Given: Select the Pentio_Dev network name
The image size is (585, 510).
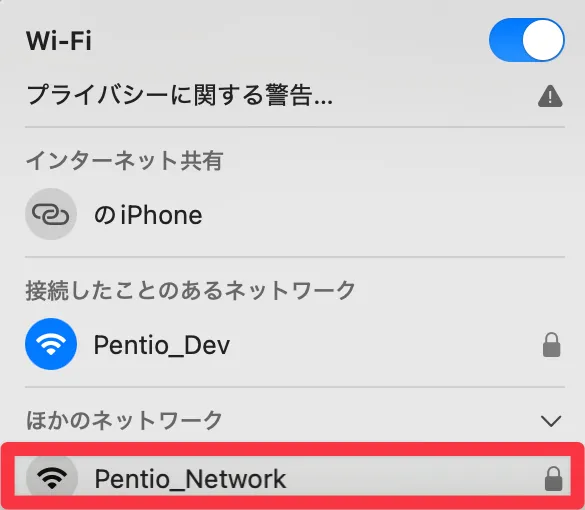Looking at the screenshot, I should (162, 345).
